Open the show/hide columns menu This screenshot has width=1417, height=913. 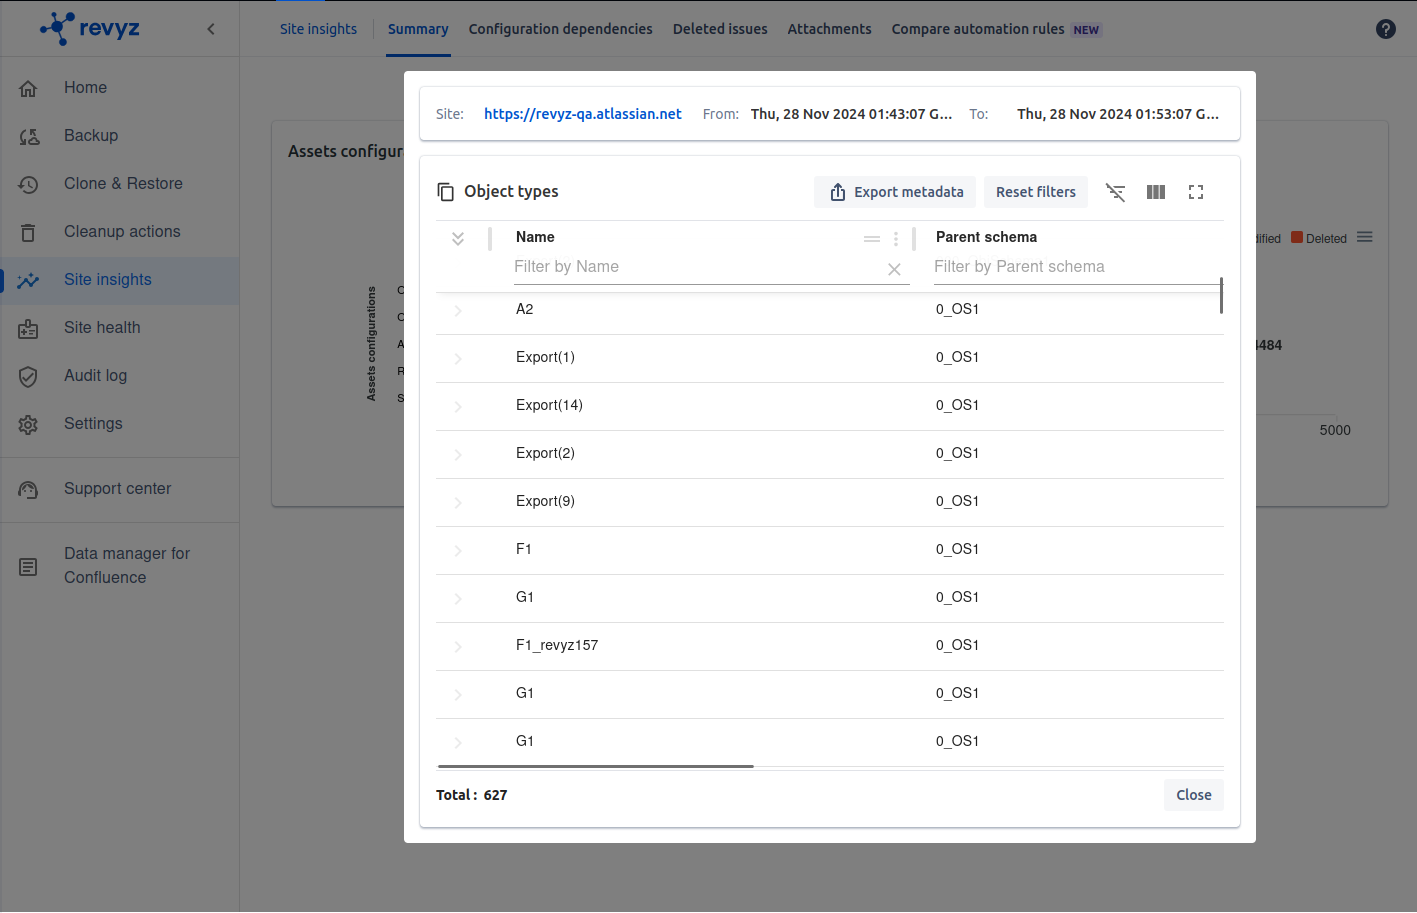pyautogui.click(x=1155, y=192)
